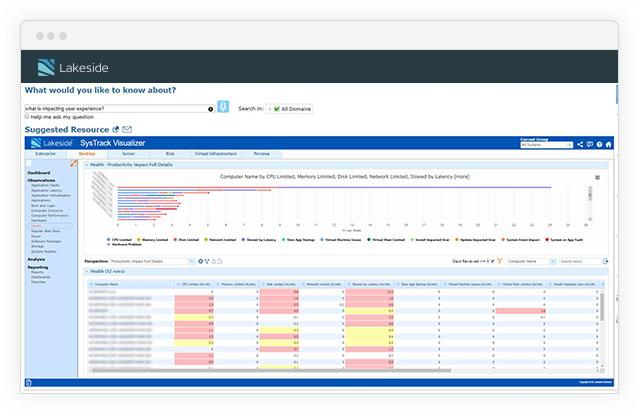The height and width of the screenshot is (414, 639).
Task: Collapse the Observations sidebar section
Action: pos(41,180)
